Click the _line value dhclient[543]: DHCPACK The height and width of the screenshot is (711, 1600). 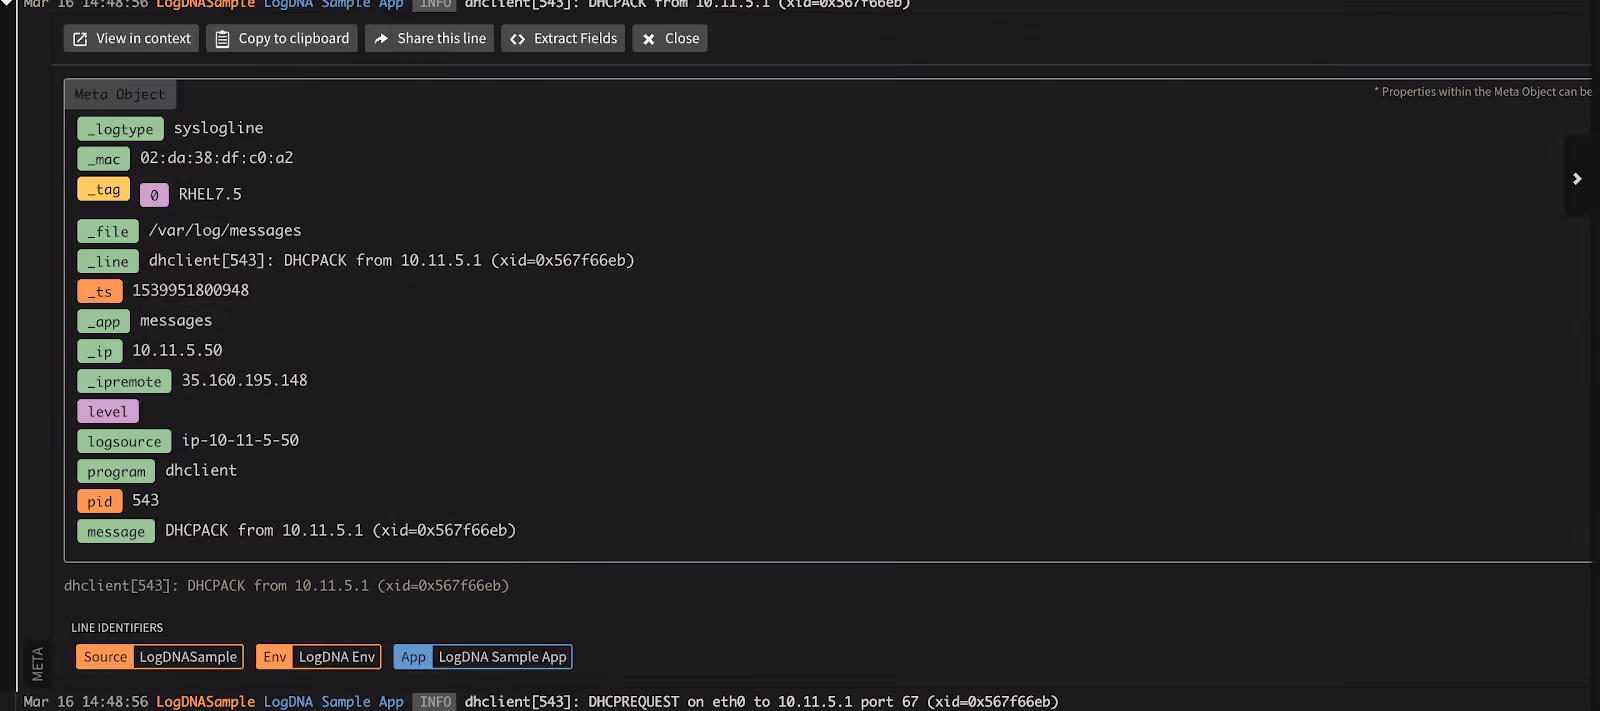point(392,260)
